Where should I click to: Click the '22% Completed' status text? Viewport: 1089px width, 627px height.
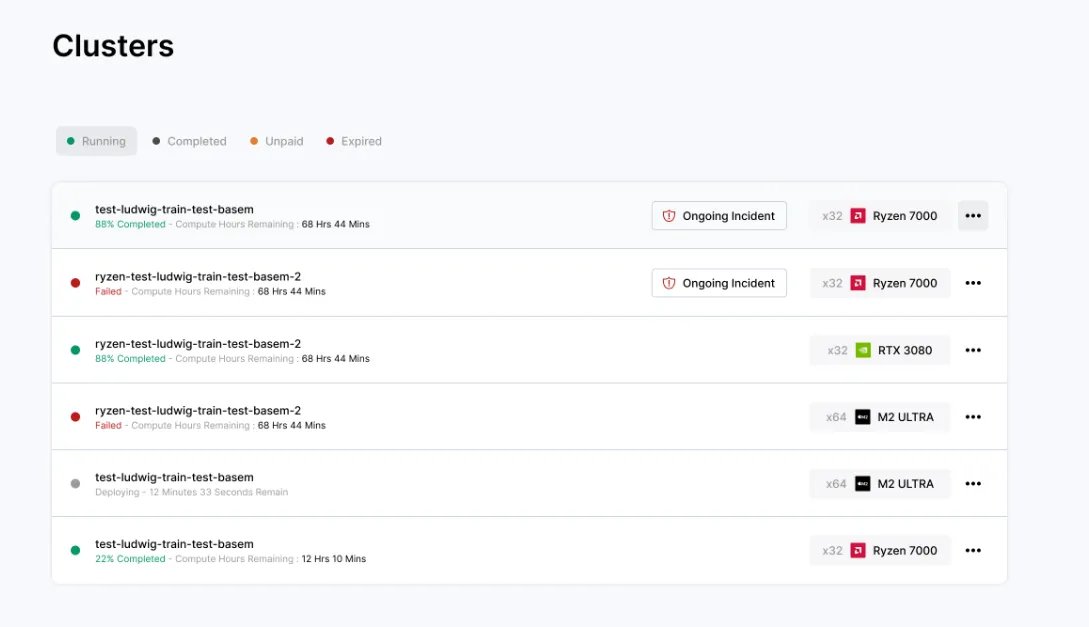131,559
